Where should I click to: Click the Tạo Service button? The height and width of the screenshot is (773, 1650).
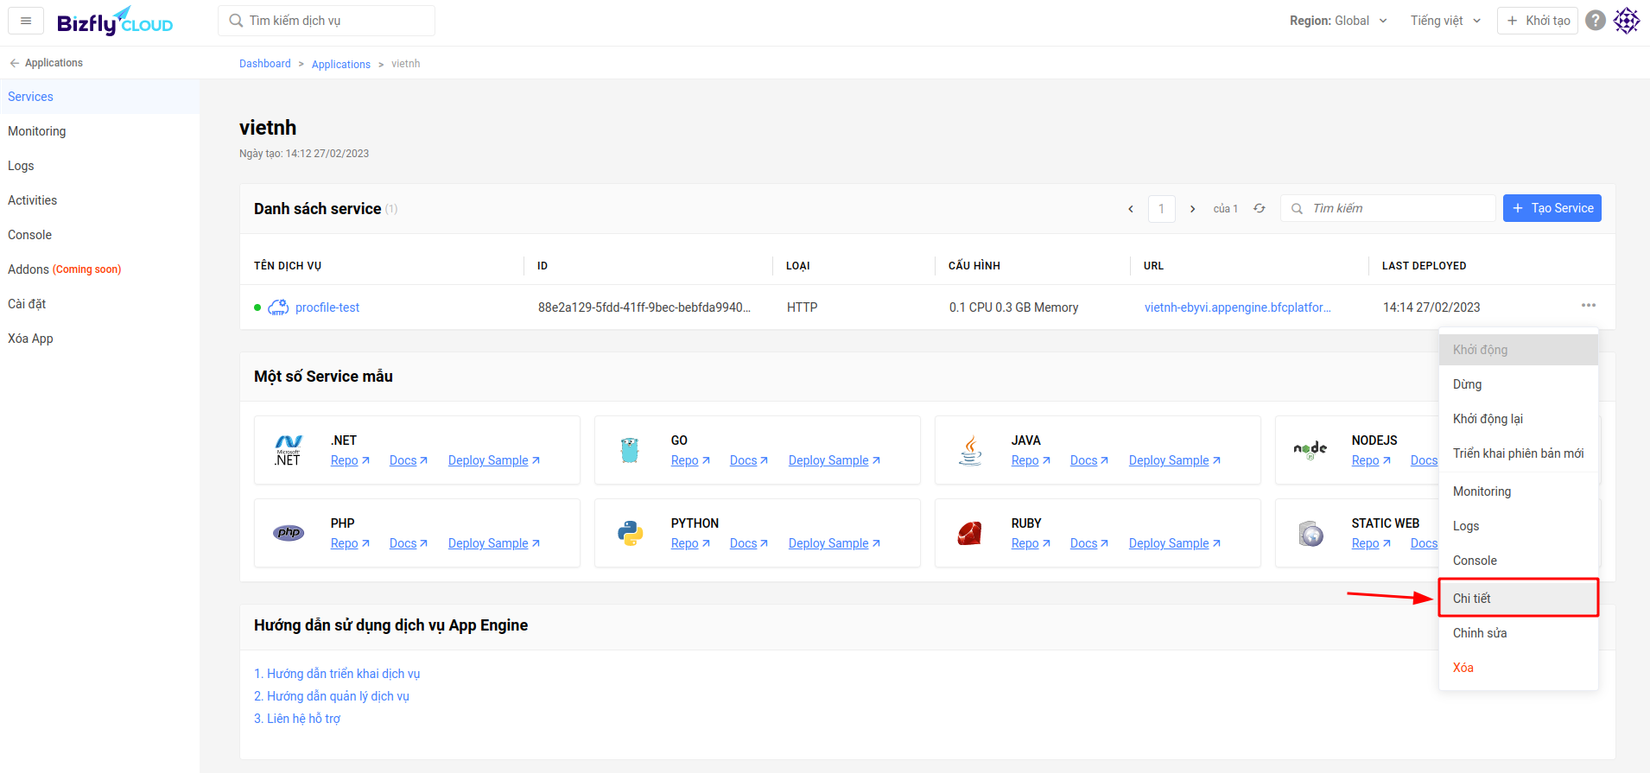click(x=1552, y=208)
